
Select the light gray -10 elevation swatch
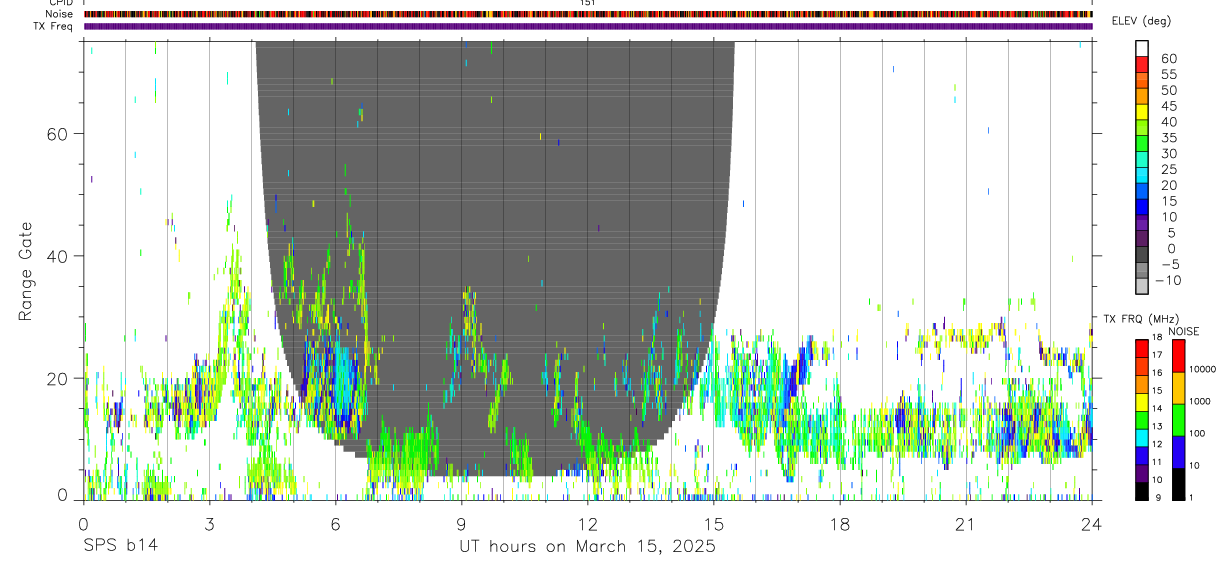[1142, 286]
